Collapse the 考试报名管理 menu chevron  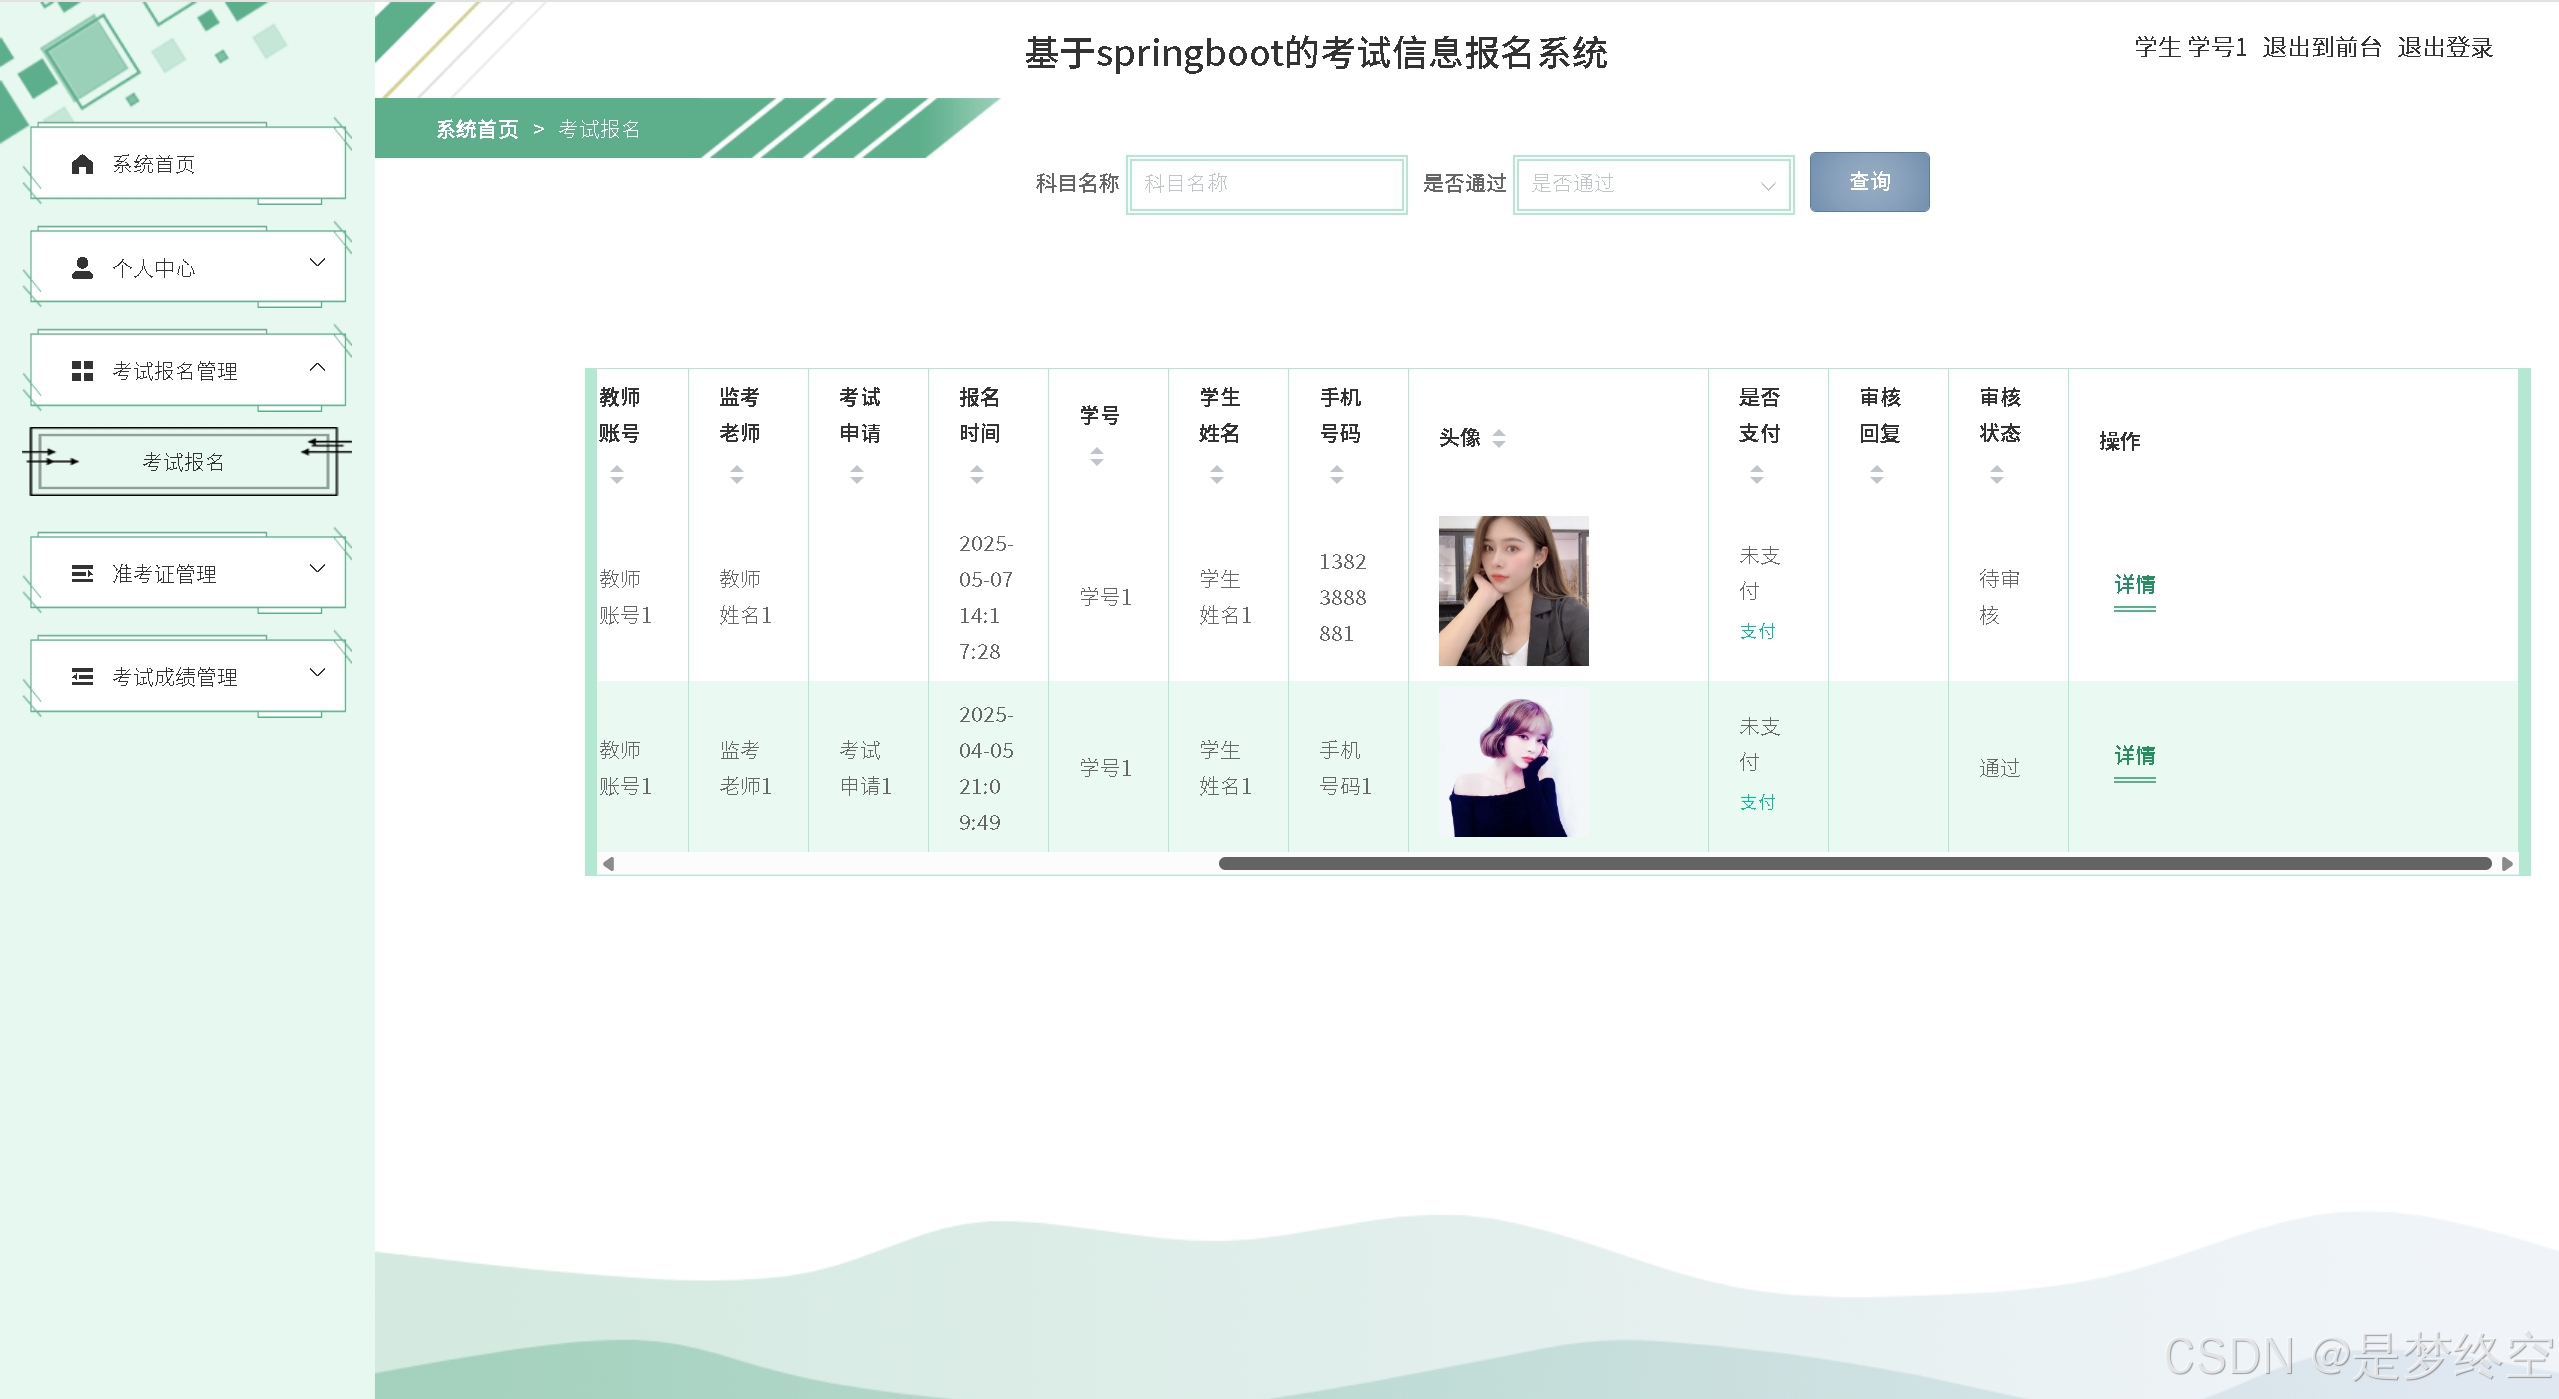(x=318, y=367)
